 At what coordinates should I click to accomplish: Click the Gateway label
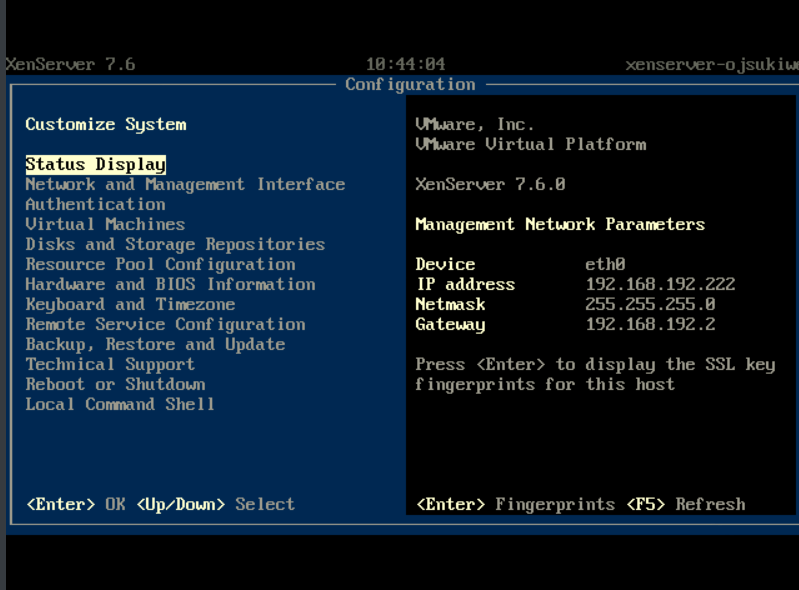(x=450, y=325)
